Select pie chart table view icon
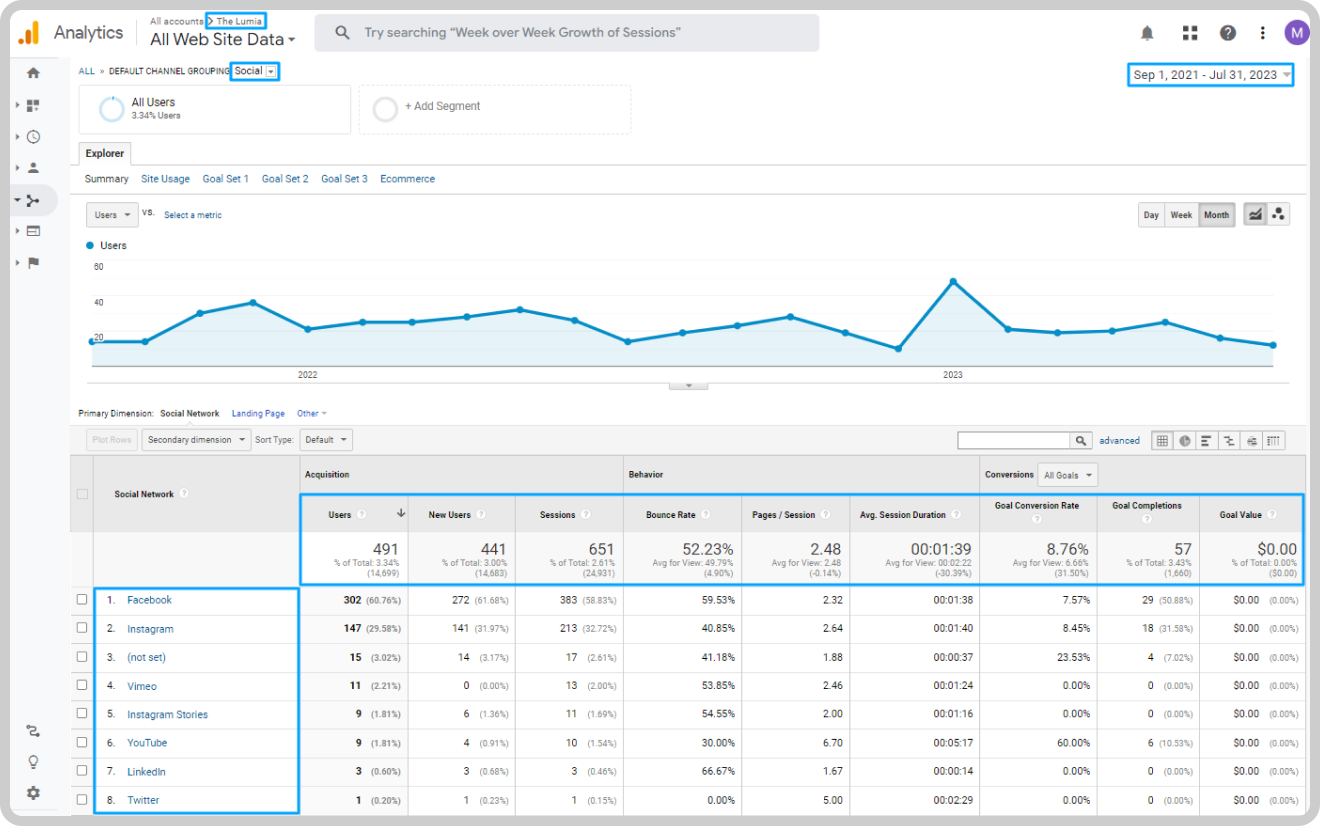The image size is (1320, 826). point(1185,440)
